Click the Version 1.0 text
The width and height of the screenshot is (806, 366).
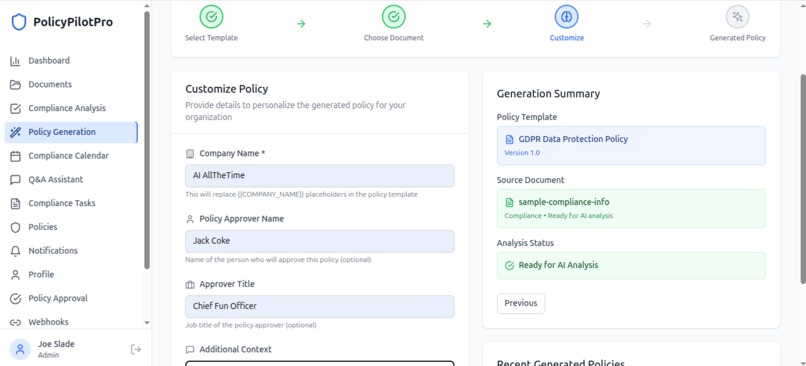pos(522,153)
